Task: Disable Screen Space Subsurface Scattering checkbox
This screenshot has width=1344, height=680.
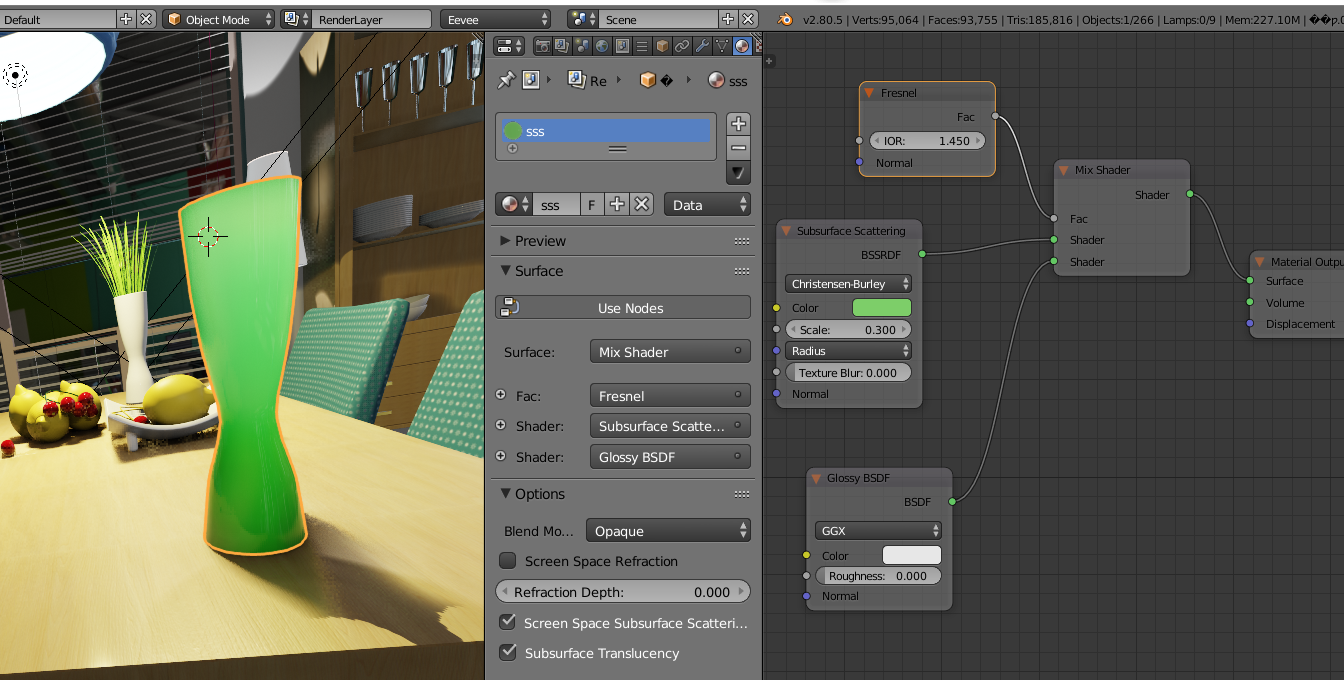Action: coord(508,623)
